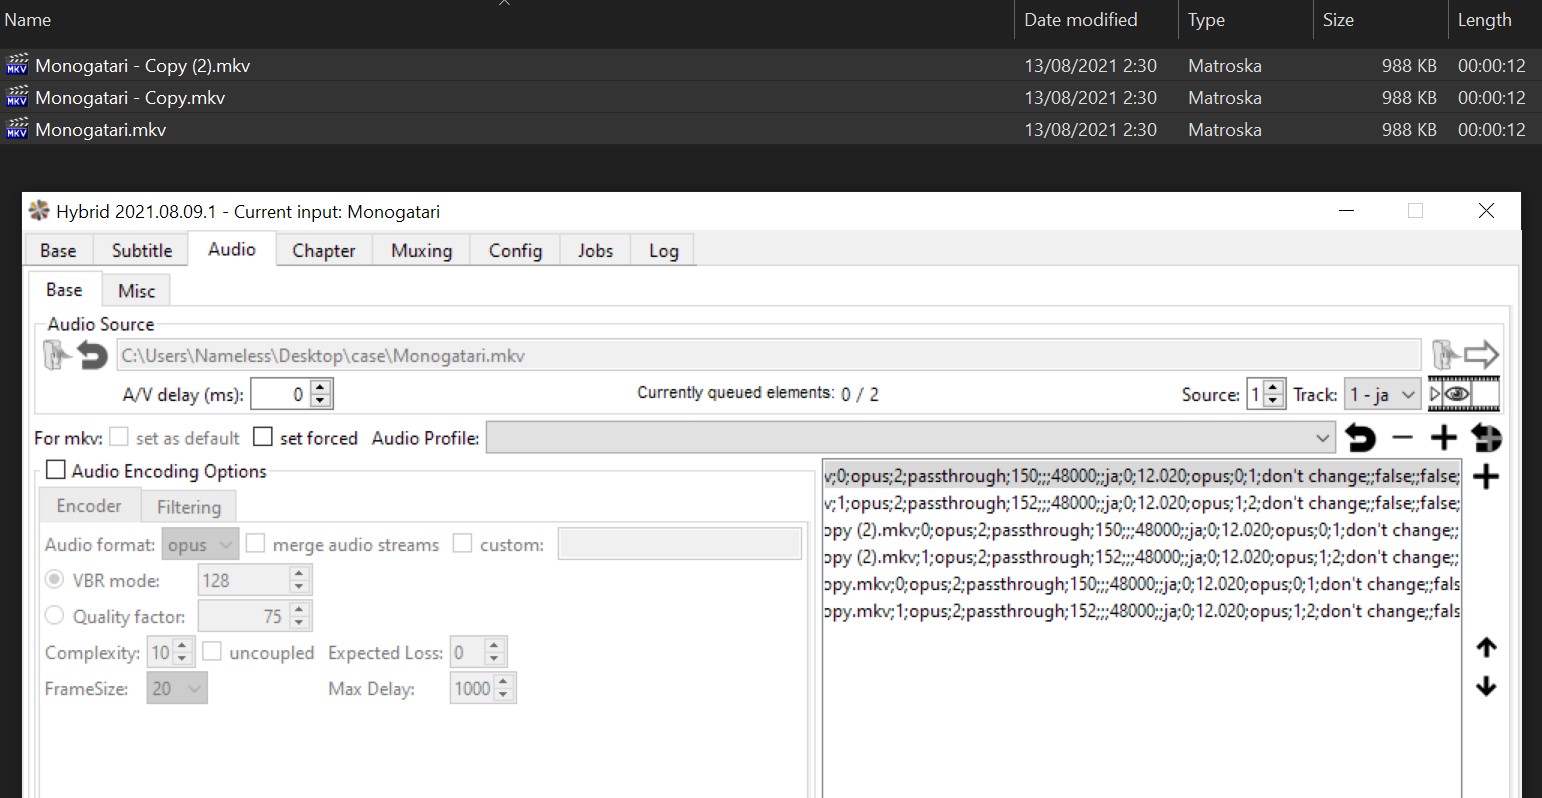Click the film-strip preview eye icon
This screenshot has height=798, width=1542.
point(1463,394)
